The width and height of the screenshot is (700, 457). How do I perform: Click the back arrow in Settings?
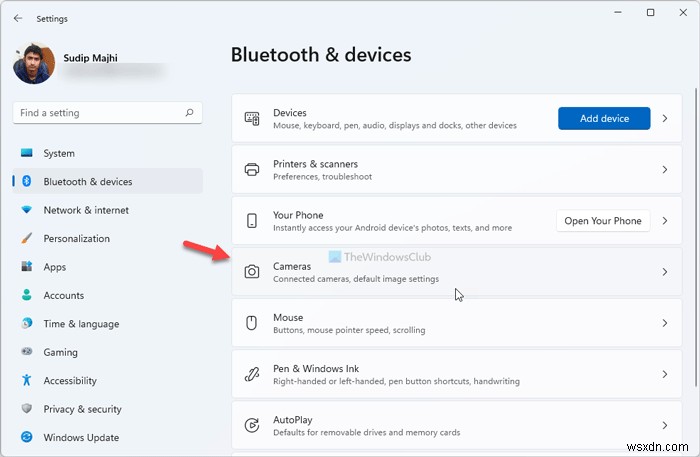[18, 18]
